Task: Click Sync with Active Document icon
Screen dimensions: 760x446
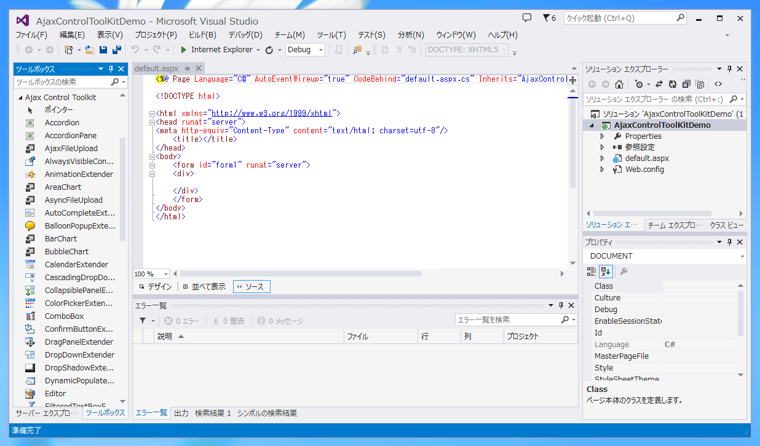Action: 659,84
